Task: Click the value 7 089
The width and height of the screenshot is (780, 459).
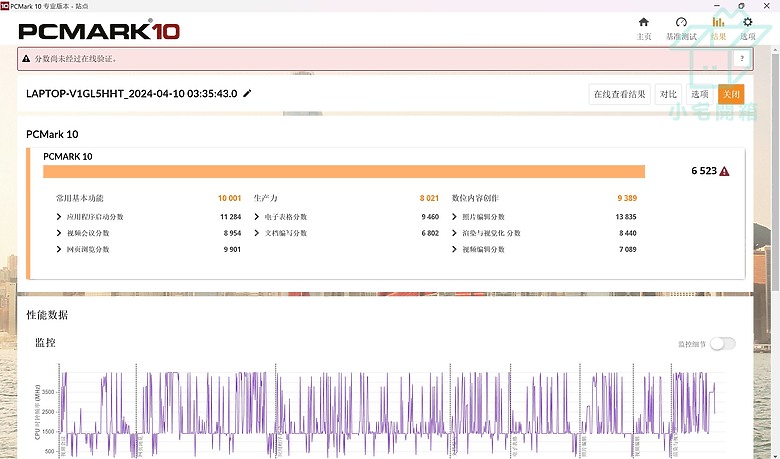Action: (628, 249)
